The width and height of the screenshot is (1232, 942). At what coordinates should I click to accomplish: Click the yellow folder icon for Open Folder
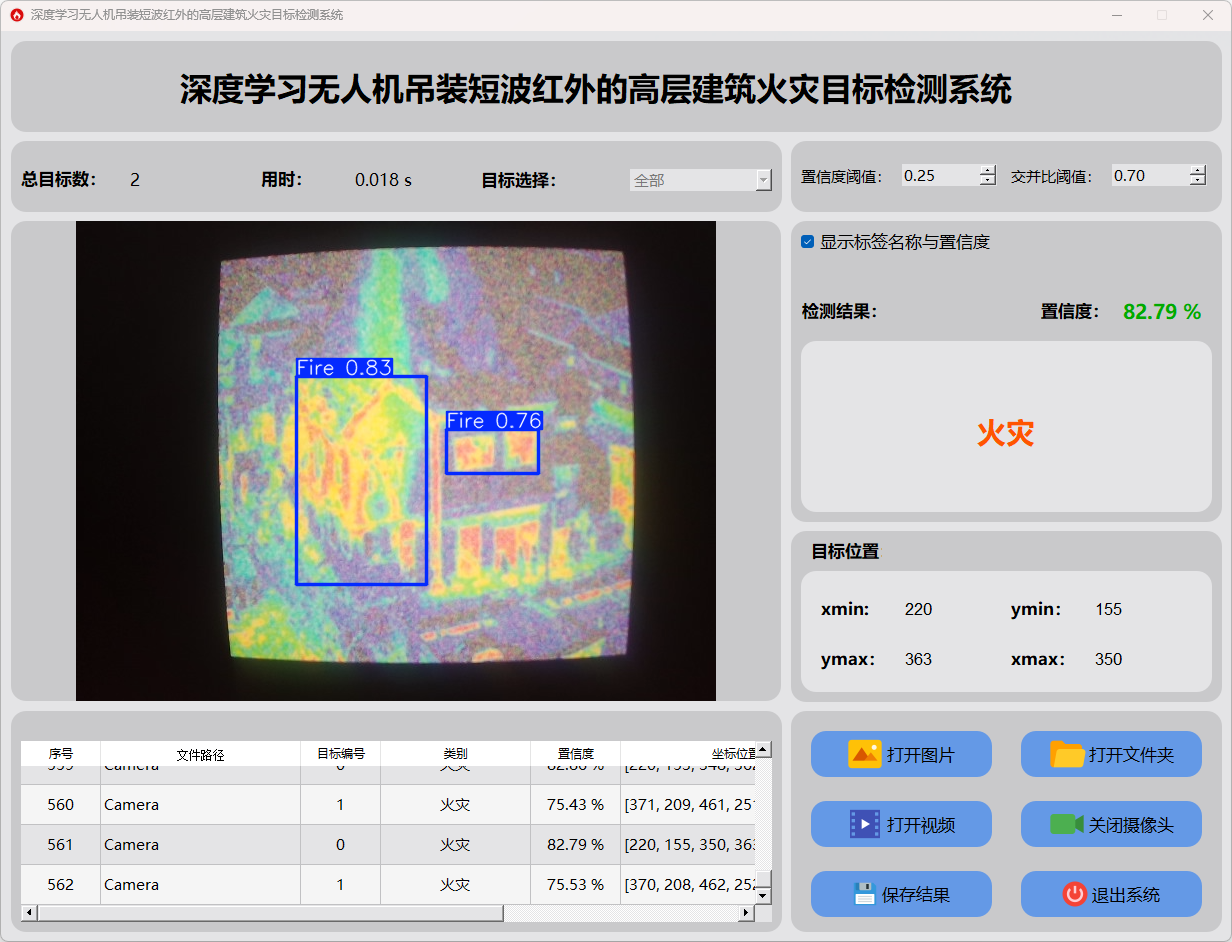tap(1067, 754)
